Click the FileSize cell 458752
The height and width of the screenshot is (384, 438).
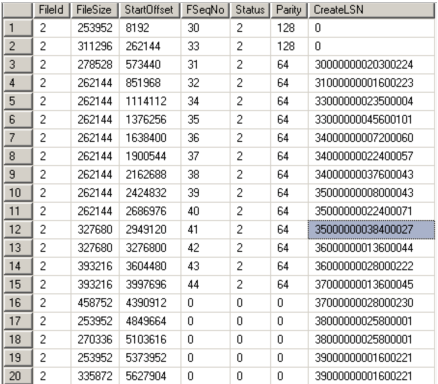[x=95, y=303]
